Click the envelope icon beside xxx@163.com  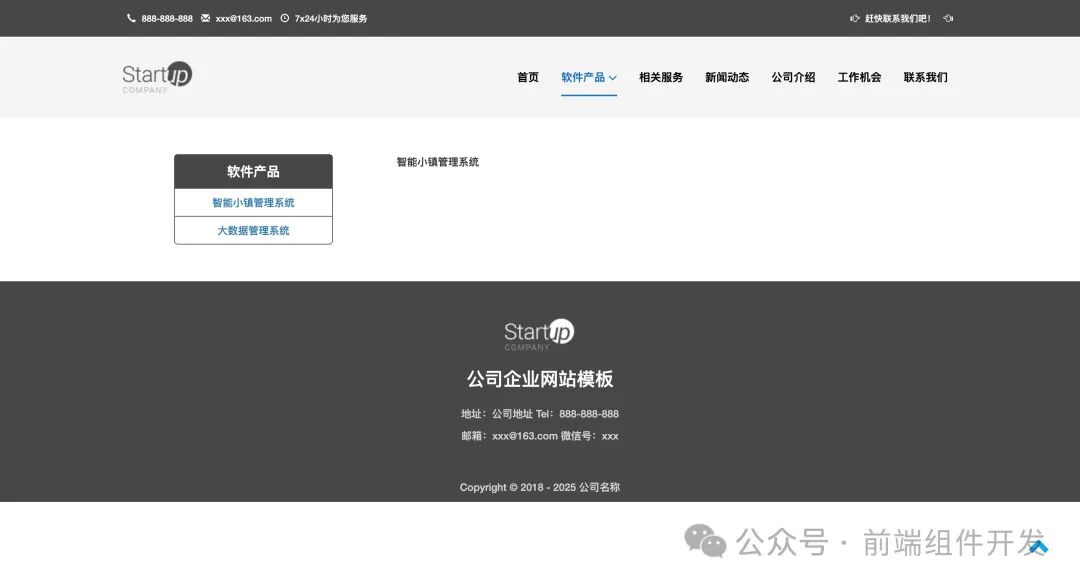[x=204, y=18]
